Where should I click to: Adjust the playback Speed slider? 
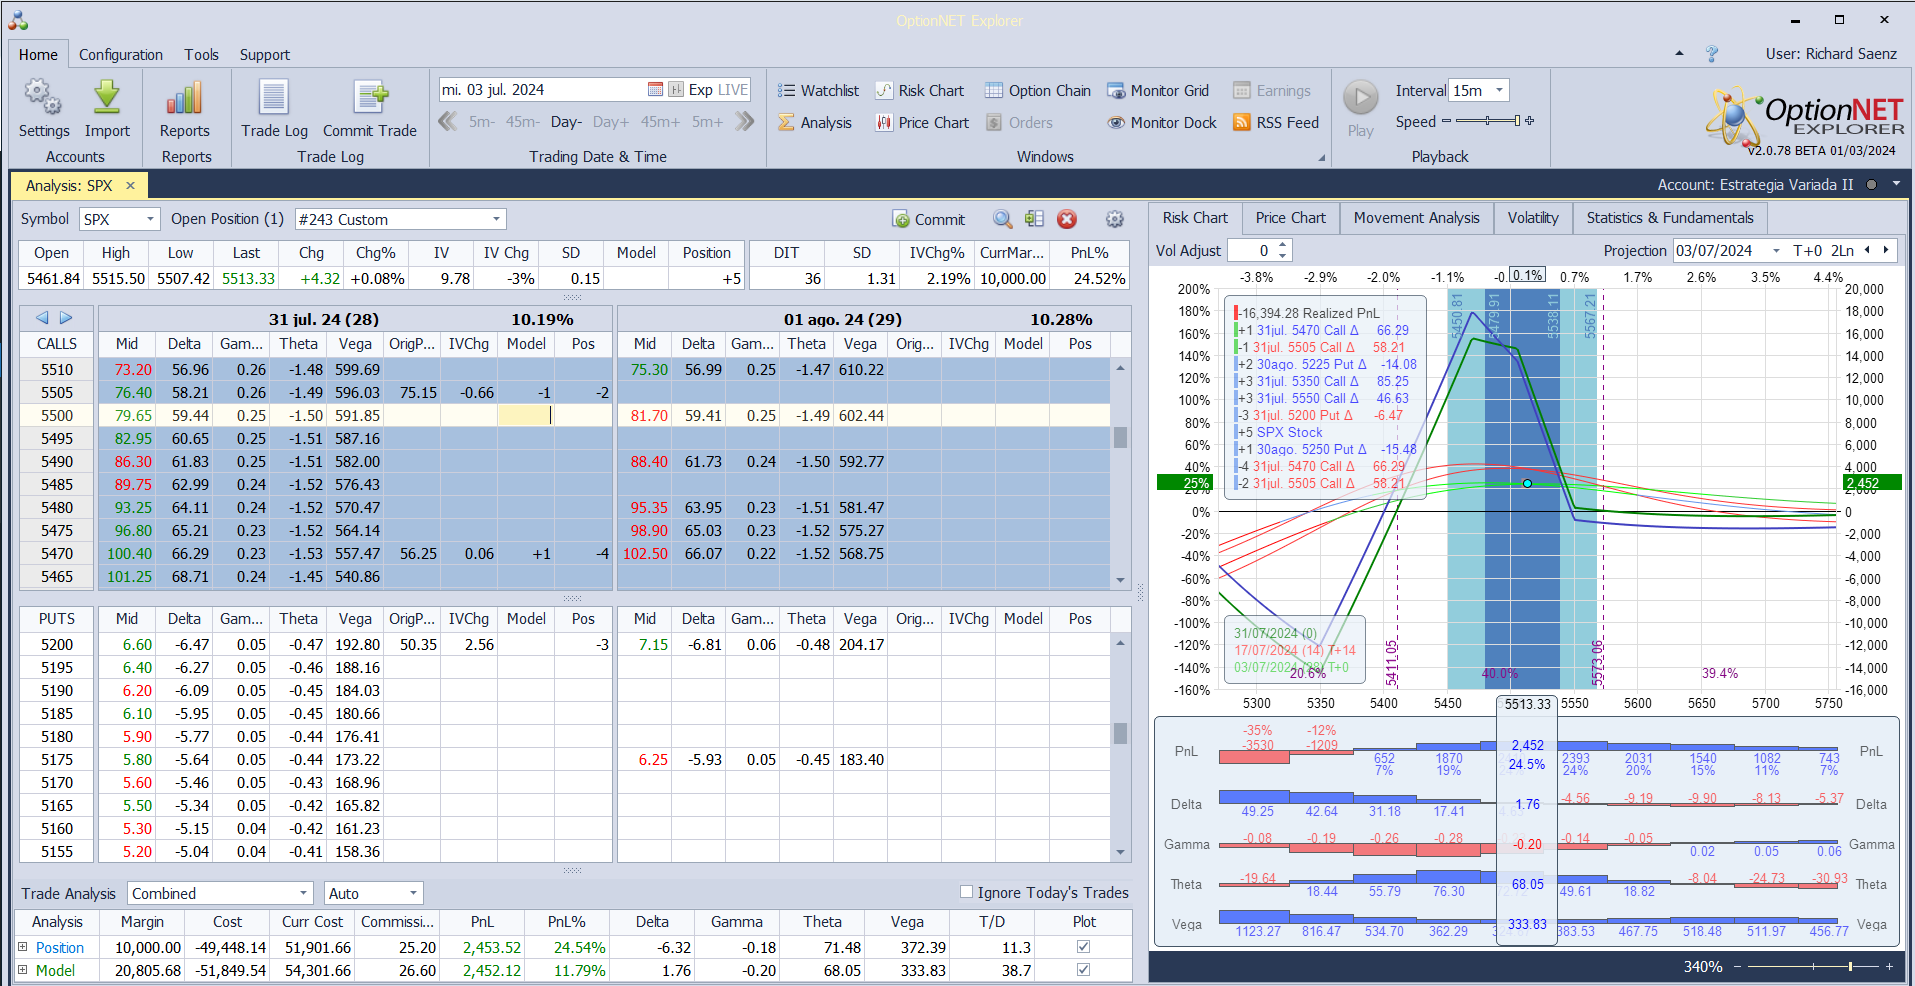(1487, 121)
